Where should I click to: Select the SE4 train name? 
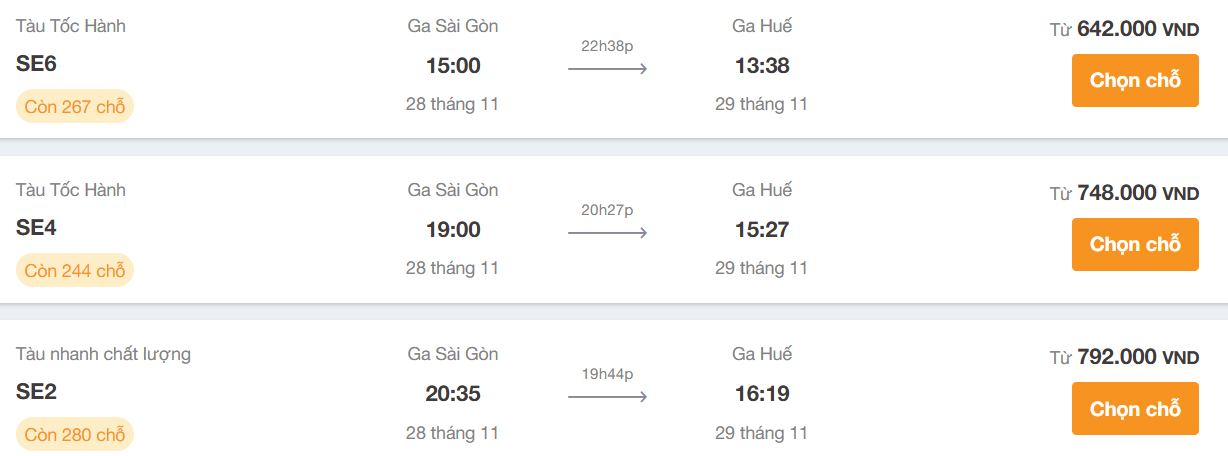click(36, 228)
